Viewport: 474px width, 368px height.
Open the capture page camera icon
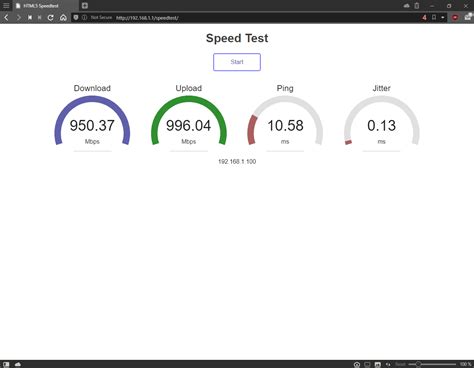coord(357,364)
